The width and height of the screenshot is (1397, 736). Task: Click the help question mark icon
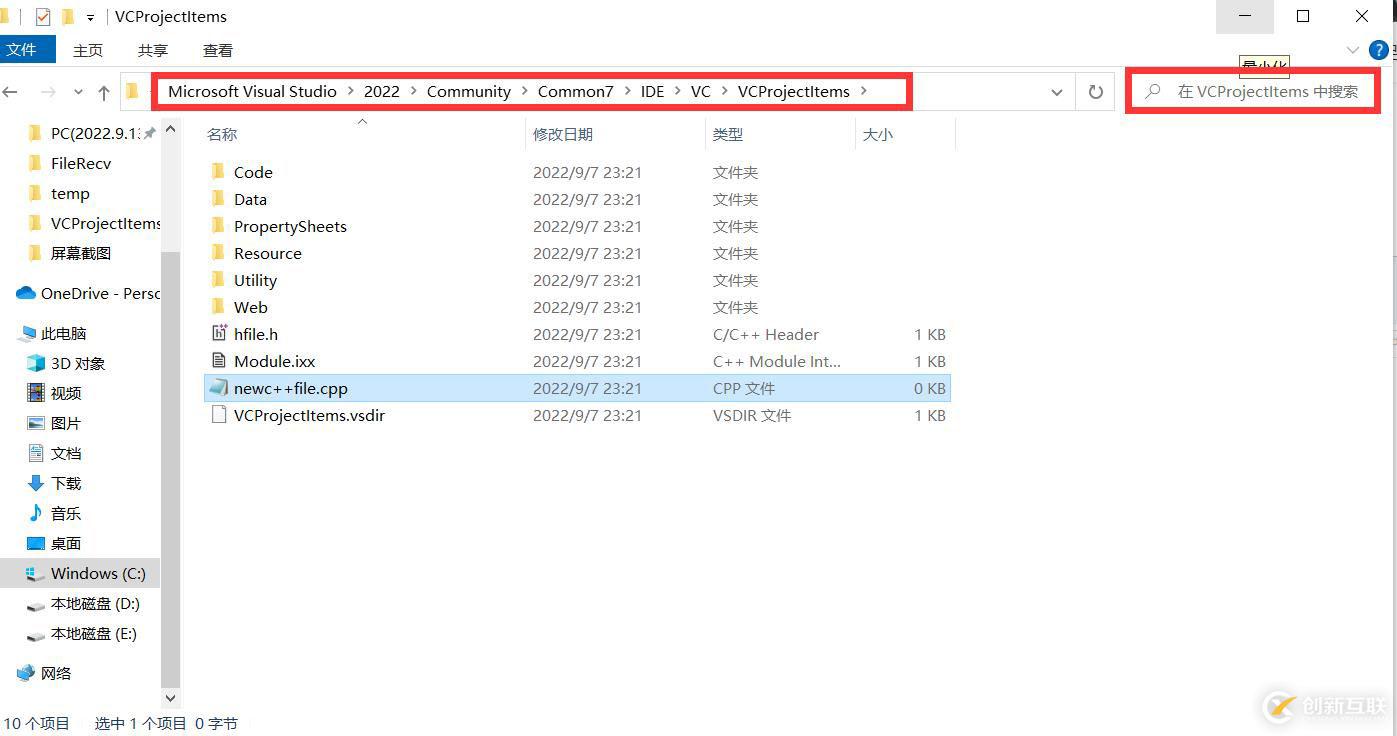point(1378,50)
